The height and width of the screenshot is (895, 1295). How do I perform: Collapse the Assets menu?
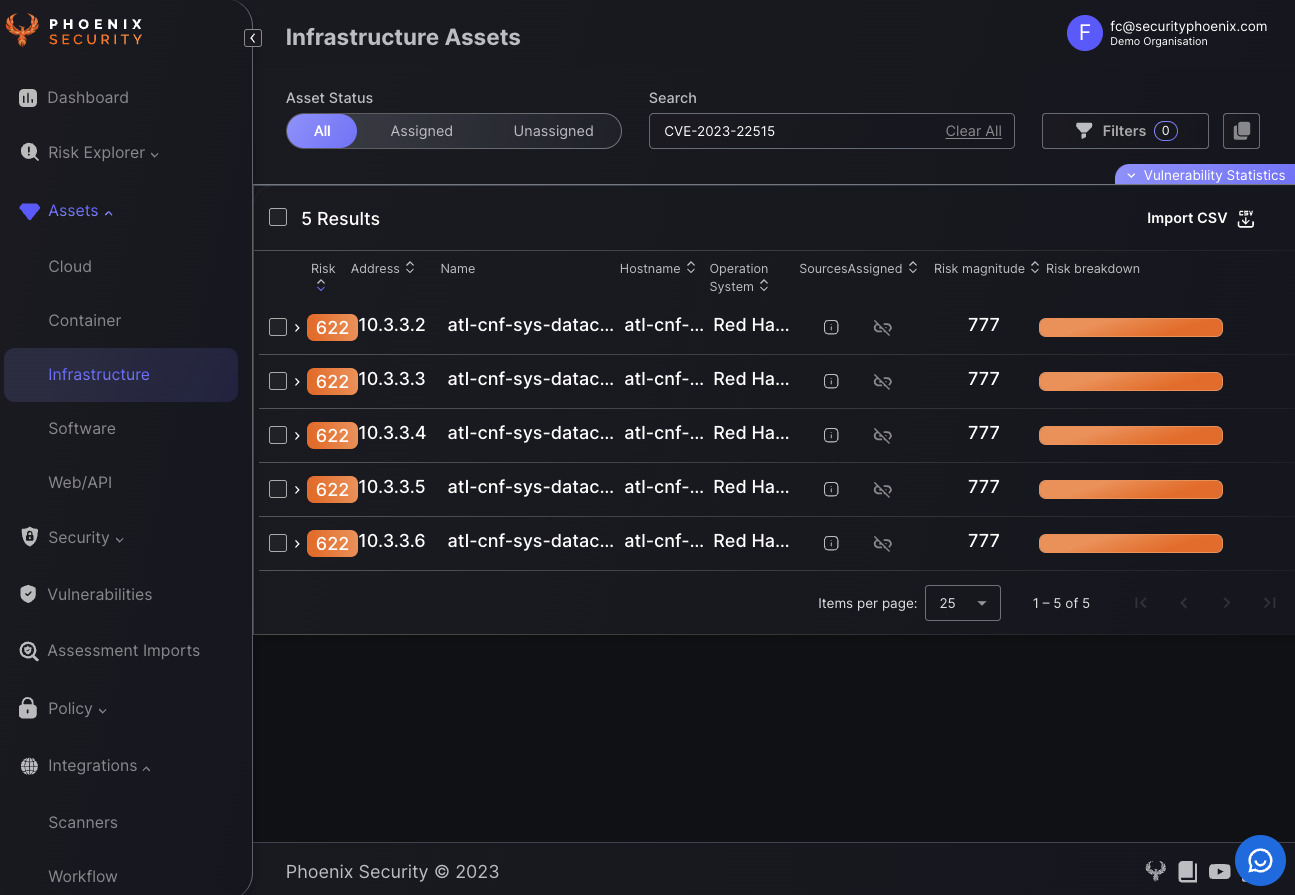tap(80, 211)
